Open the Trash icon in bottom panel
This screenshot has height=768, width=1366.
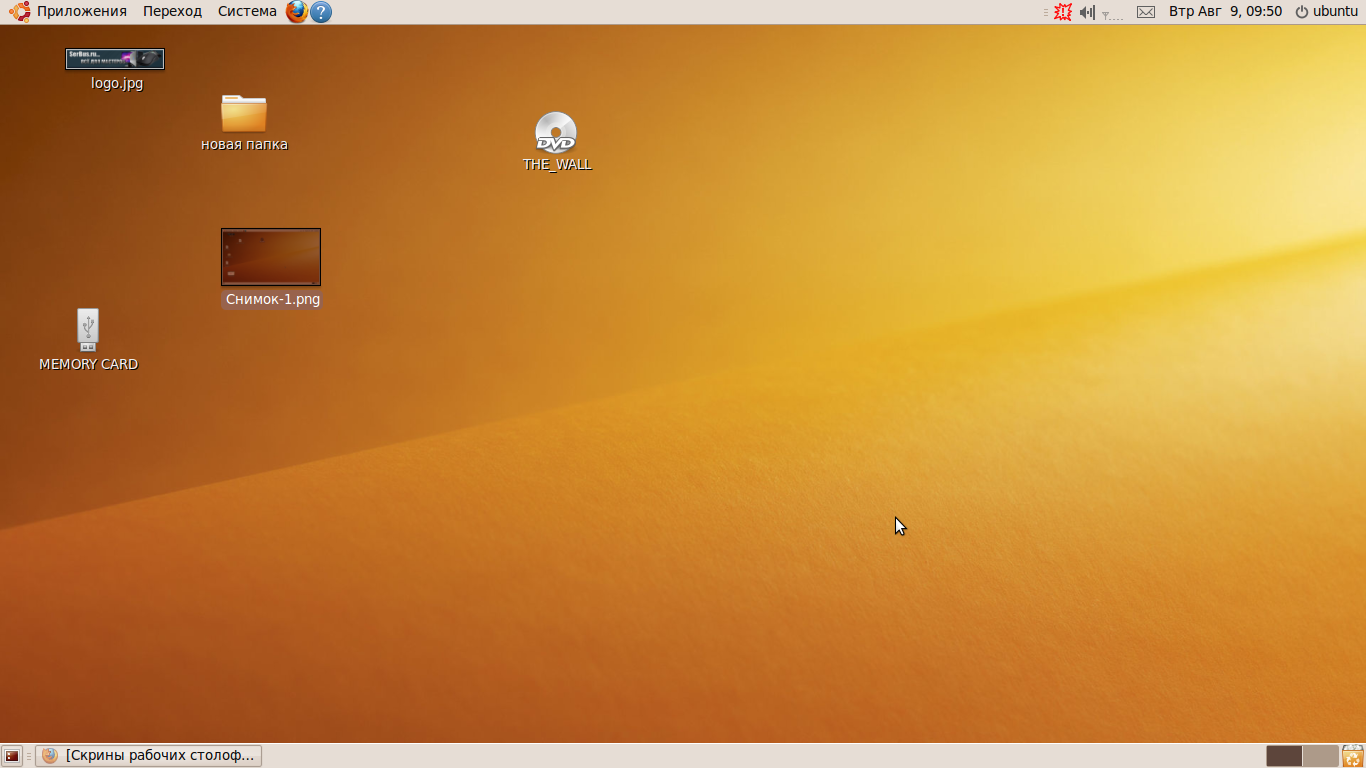pyautogui.click(x=1352, y=756)
